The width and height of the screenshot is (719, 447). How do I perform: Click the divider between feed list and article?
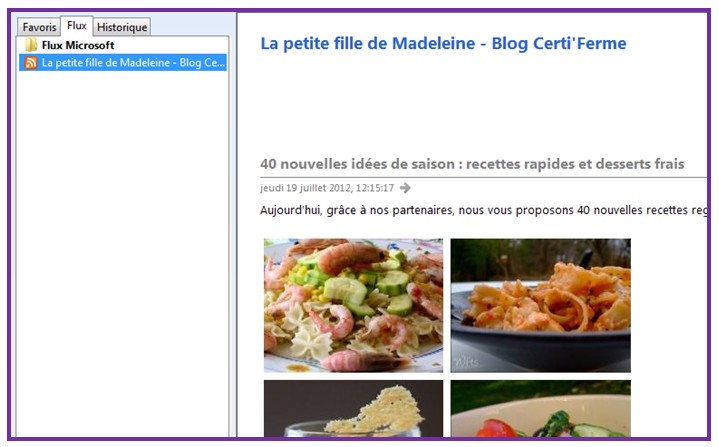236,225
